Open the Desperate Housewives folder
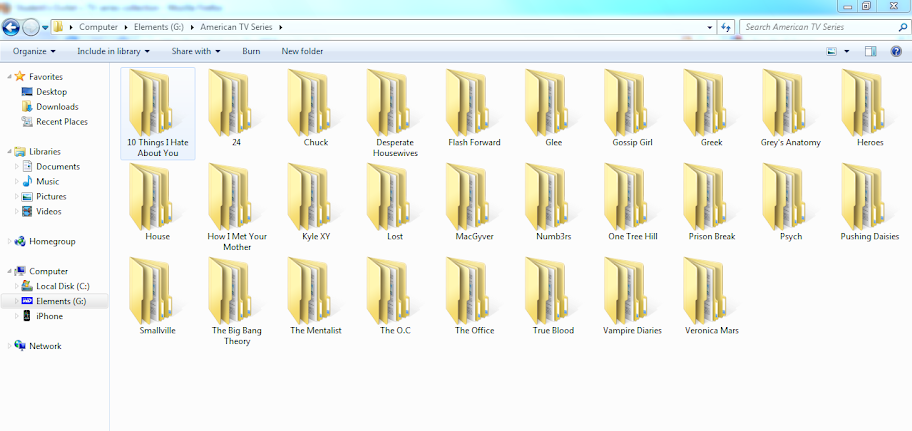The image size is (912, 431). [x=395, y=113]
